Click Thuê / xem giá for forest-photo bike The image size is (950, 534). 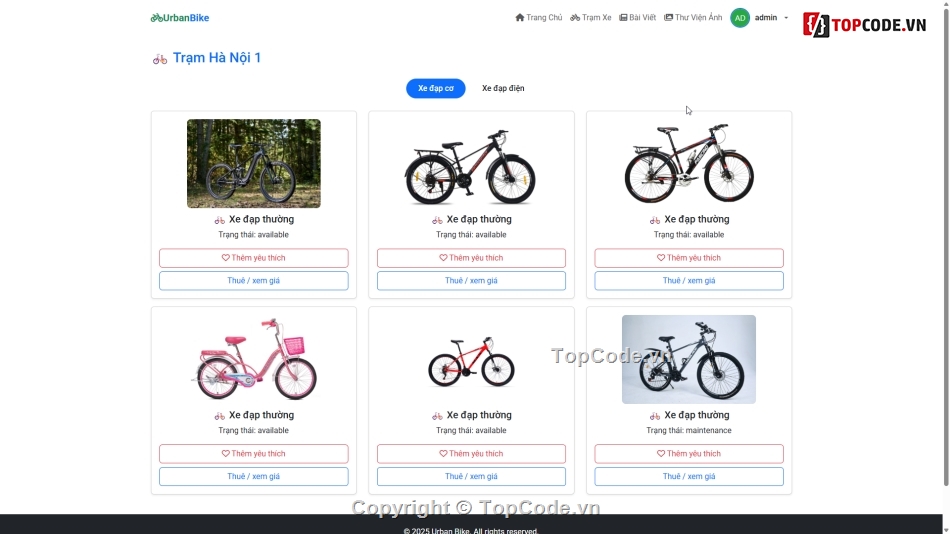click(254, 281)
